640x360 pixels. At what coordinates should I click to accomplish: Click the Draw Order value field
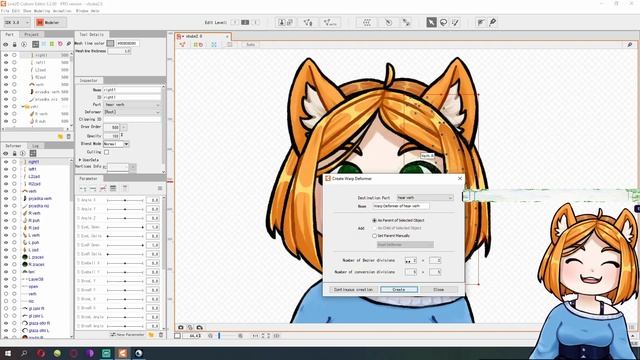pyautogui.click(x=111, y=127)
